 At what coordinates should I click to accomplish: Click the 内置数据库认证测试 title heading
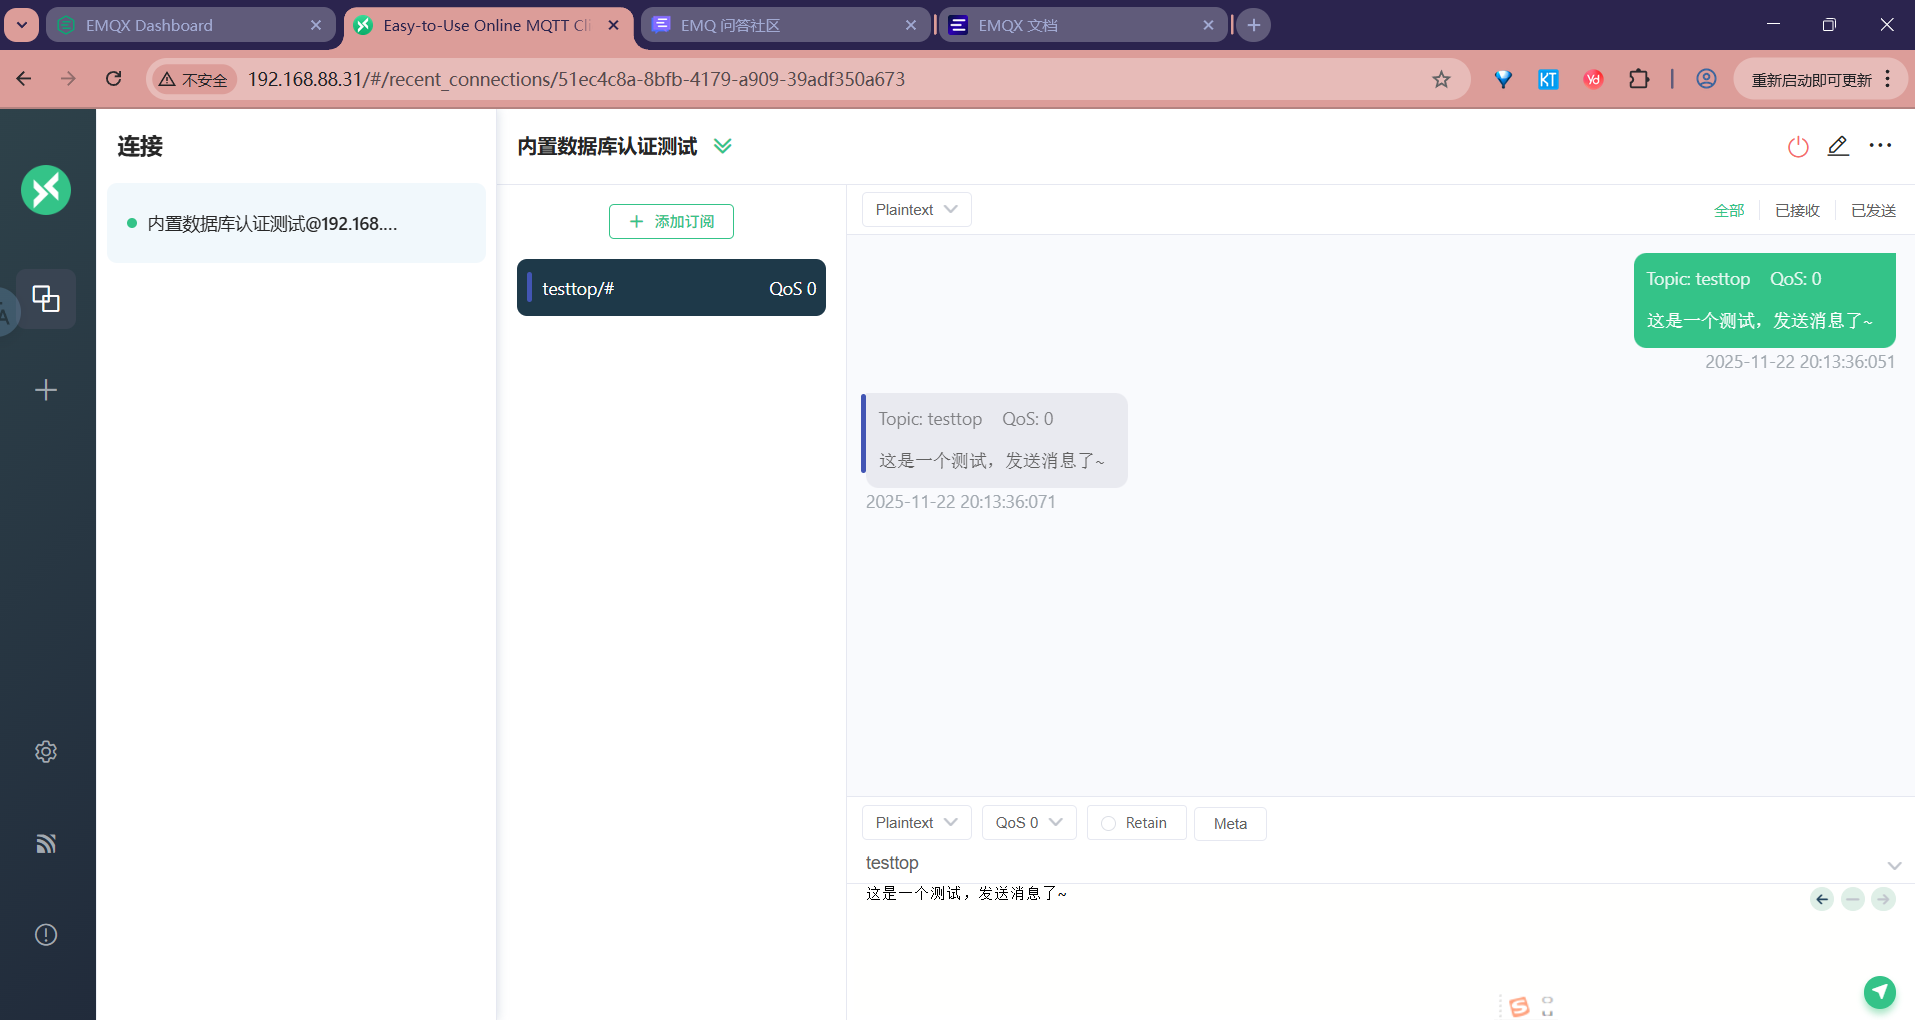[607, 146]
